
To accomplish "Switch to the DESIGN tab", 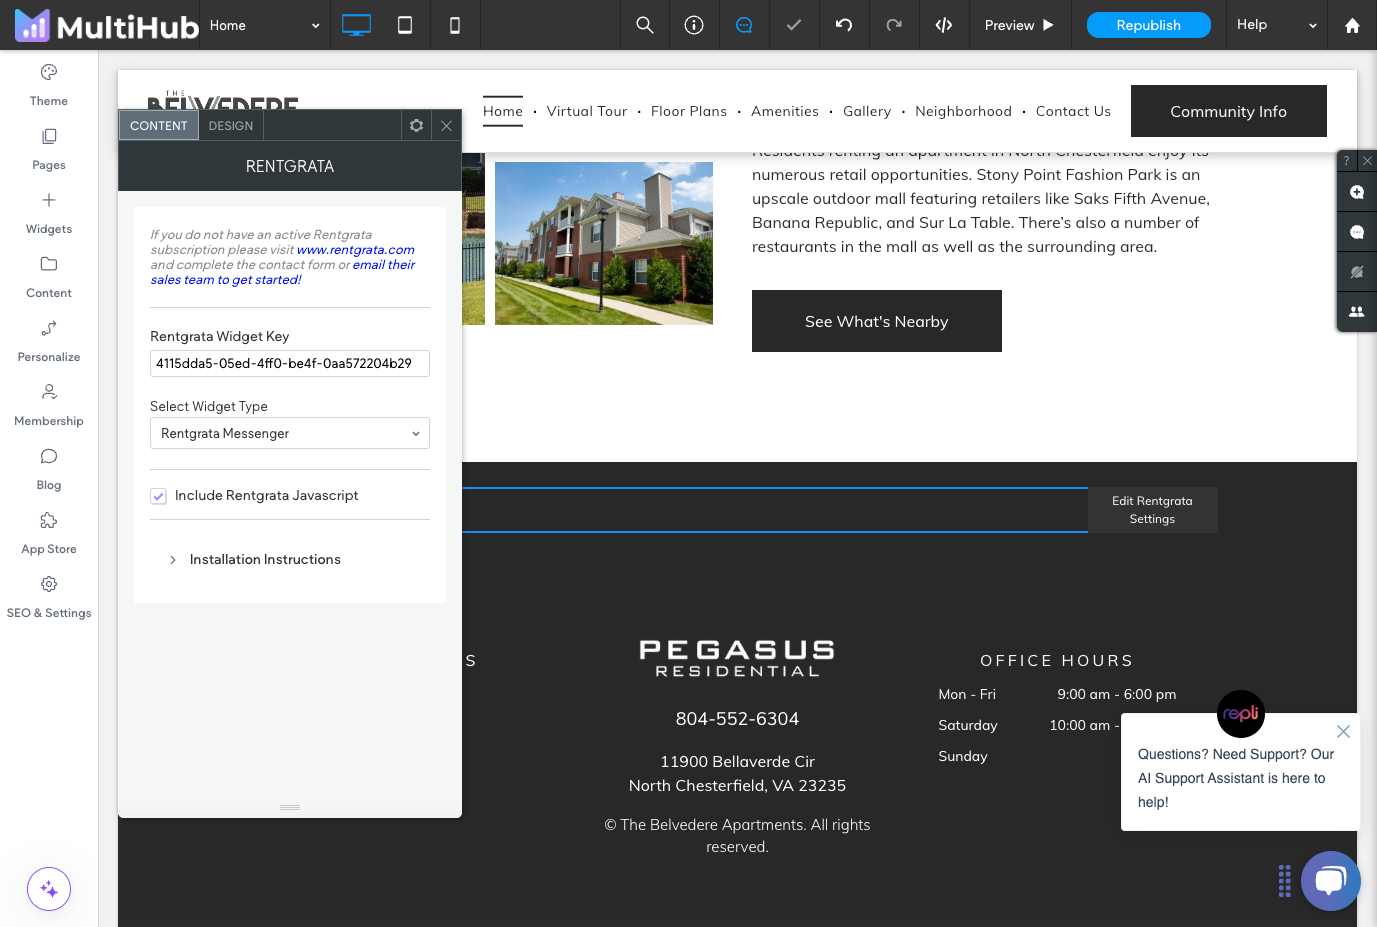I will pos(231,125).
